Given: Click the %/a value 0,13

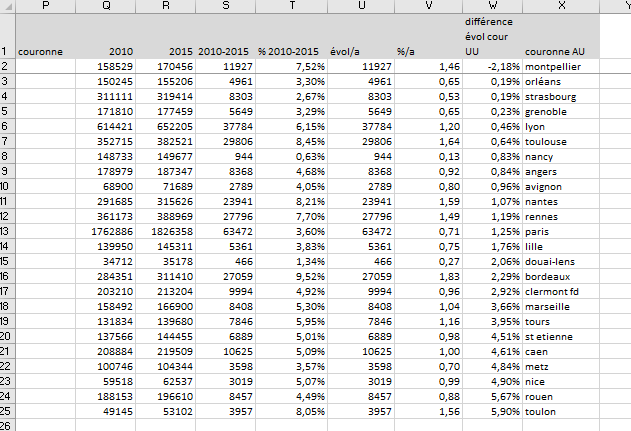Looking at the screenshot, I should pyautogui.click(x=429, y=157).
